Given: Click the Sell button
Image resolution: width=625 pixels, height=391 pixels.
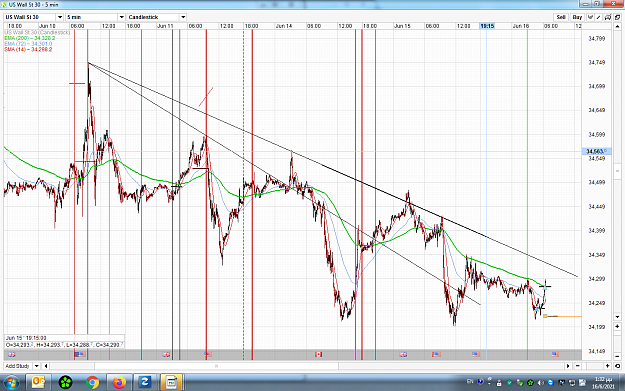Looking at the screenshot, I should point(561,17).
